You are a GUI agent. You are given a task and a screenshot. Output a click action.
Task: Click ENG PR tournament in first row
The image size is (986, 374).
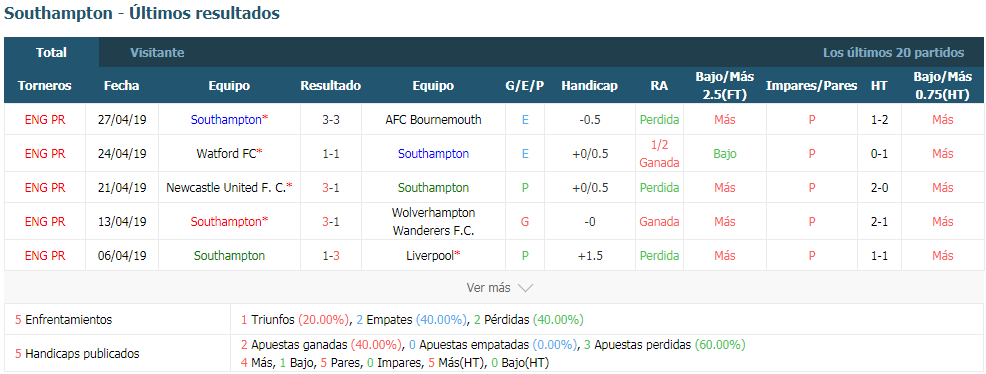click(45, 119)
